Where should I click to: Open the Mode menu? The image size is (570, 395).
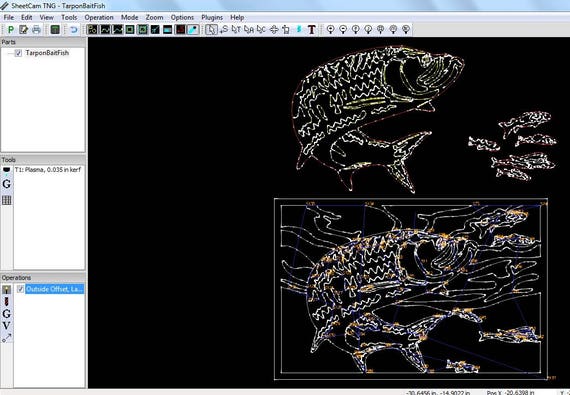coord(129,17)
